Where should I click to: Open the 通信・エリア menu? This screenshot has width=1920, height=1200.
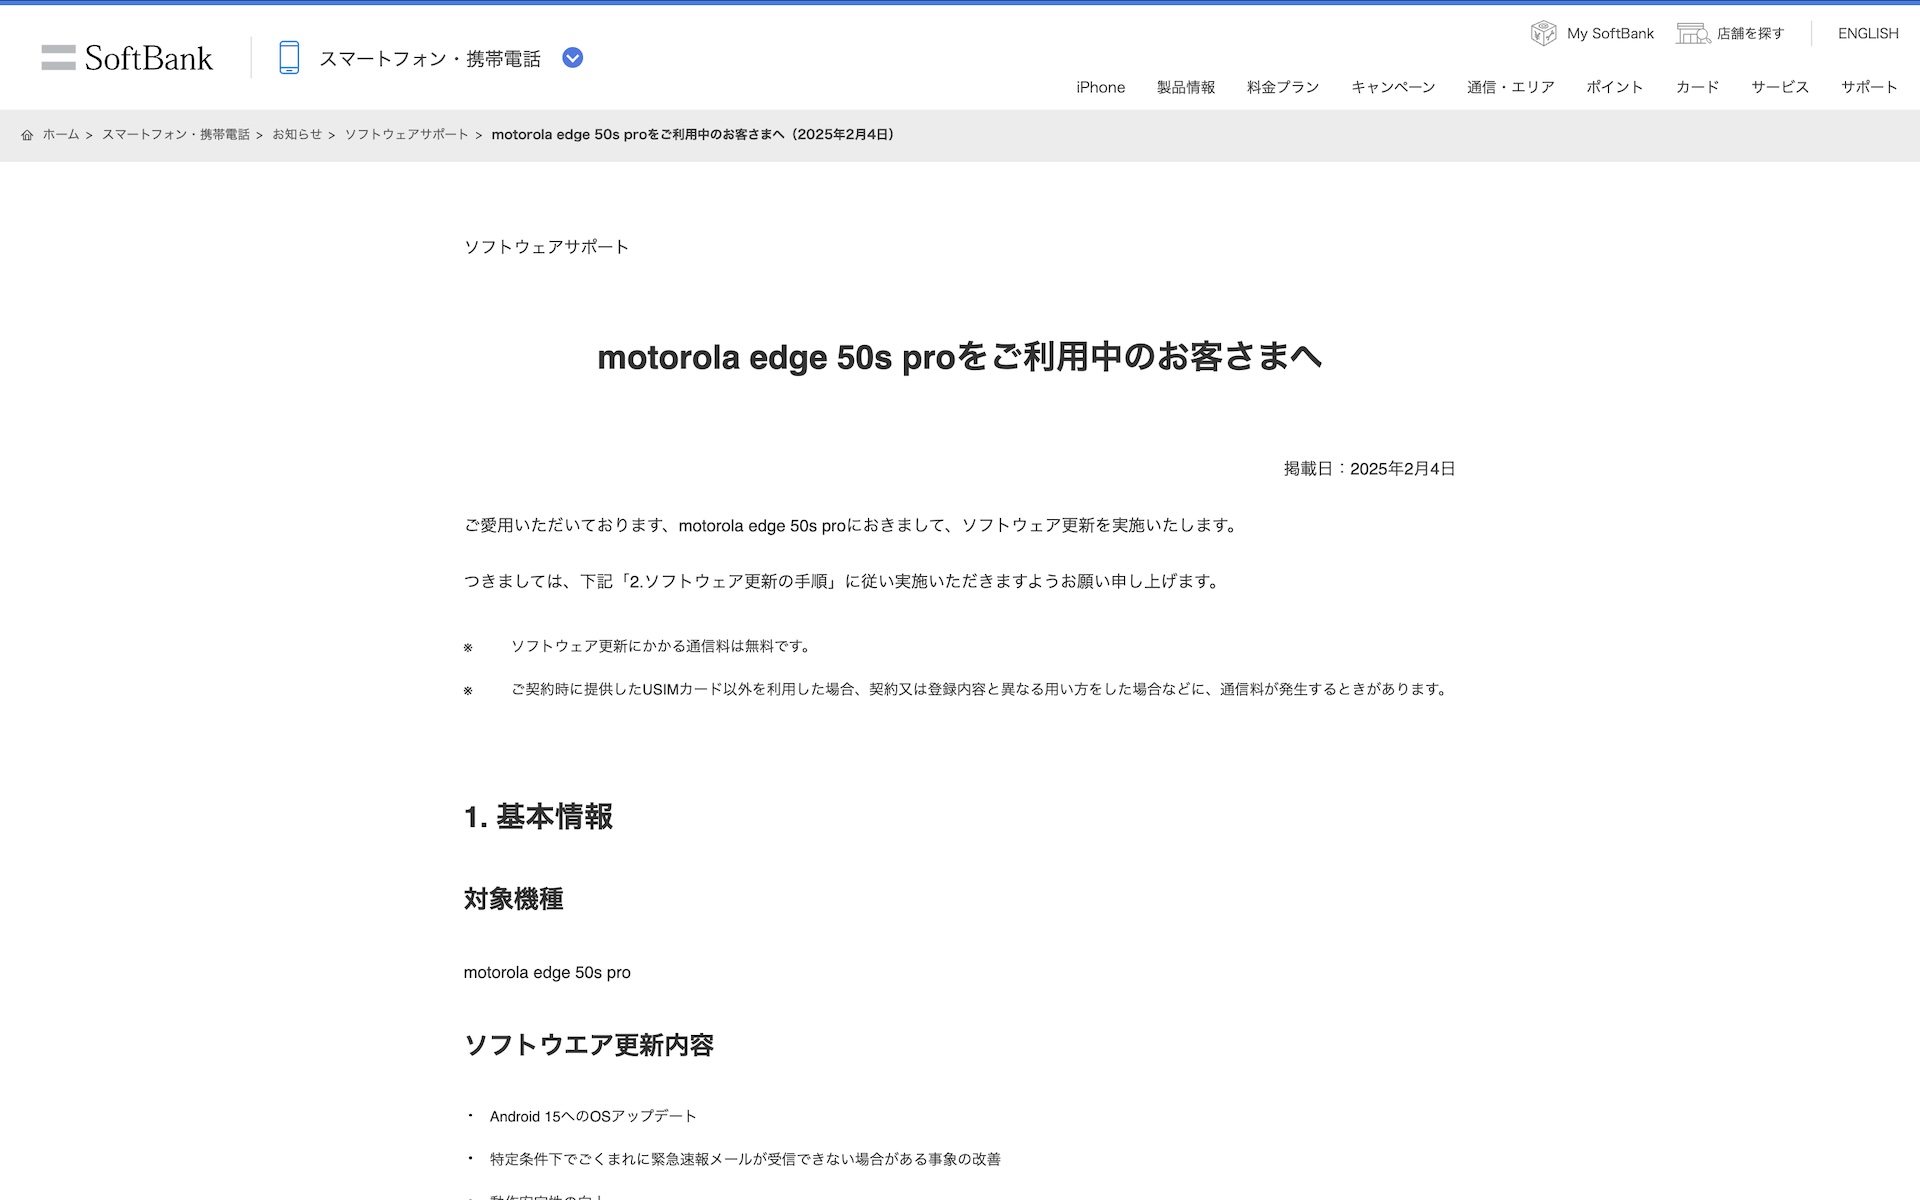[x=1510, y=87]
